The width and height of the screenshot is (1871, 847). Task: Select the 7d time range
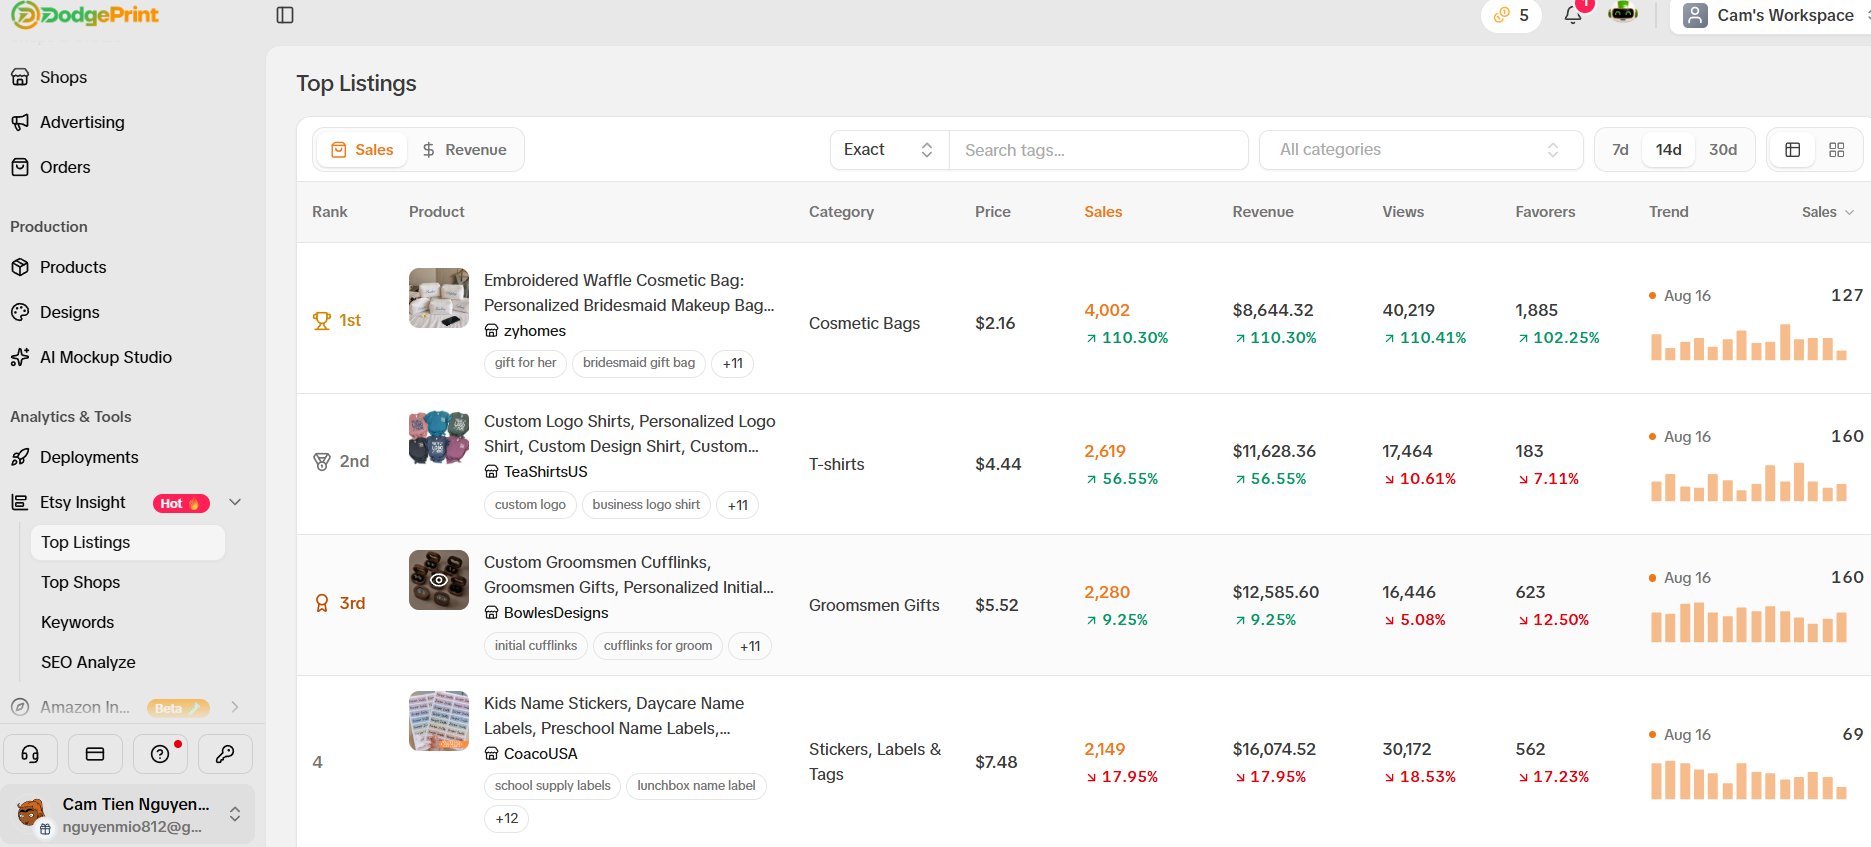pos(1620,150)
